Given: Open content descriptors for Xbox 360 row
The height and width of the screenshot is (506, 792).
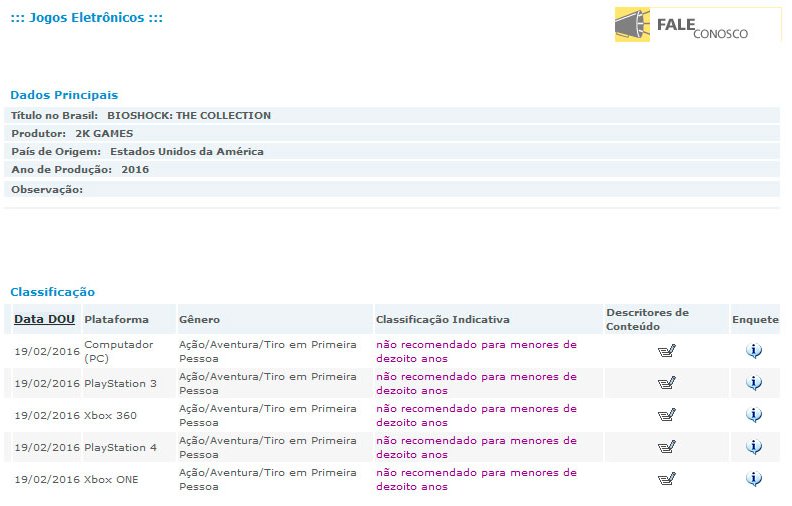Looking at the screenshot, I should [x=667, y=415].
